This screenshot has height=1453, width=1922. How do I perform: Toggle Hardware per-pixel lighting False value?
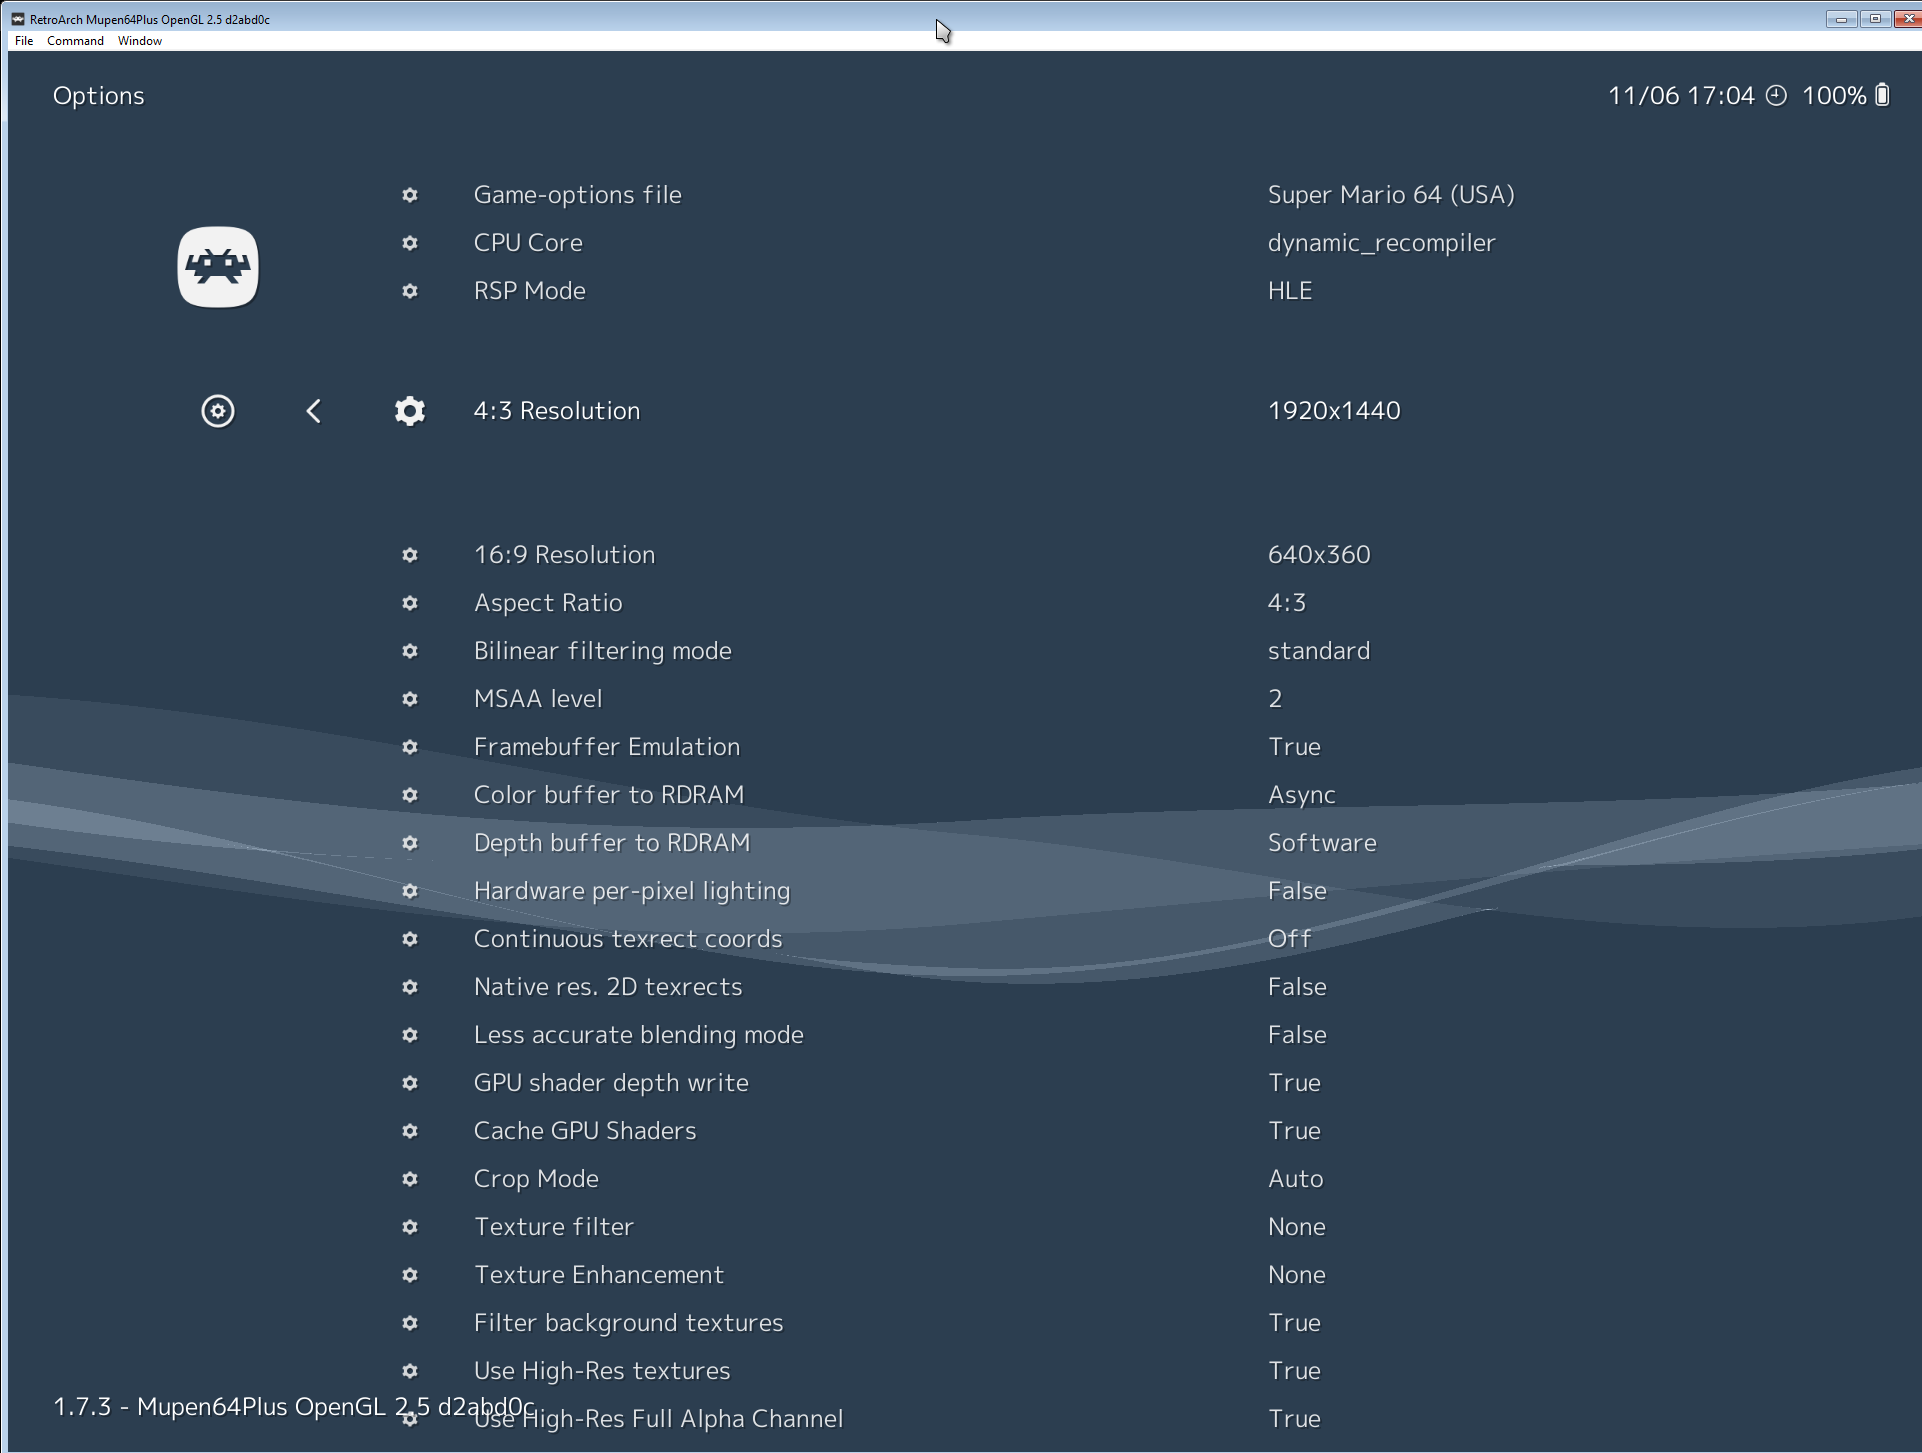[x=1297, y=891]
